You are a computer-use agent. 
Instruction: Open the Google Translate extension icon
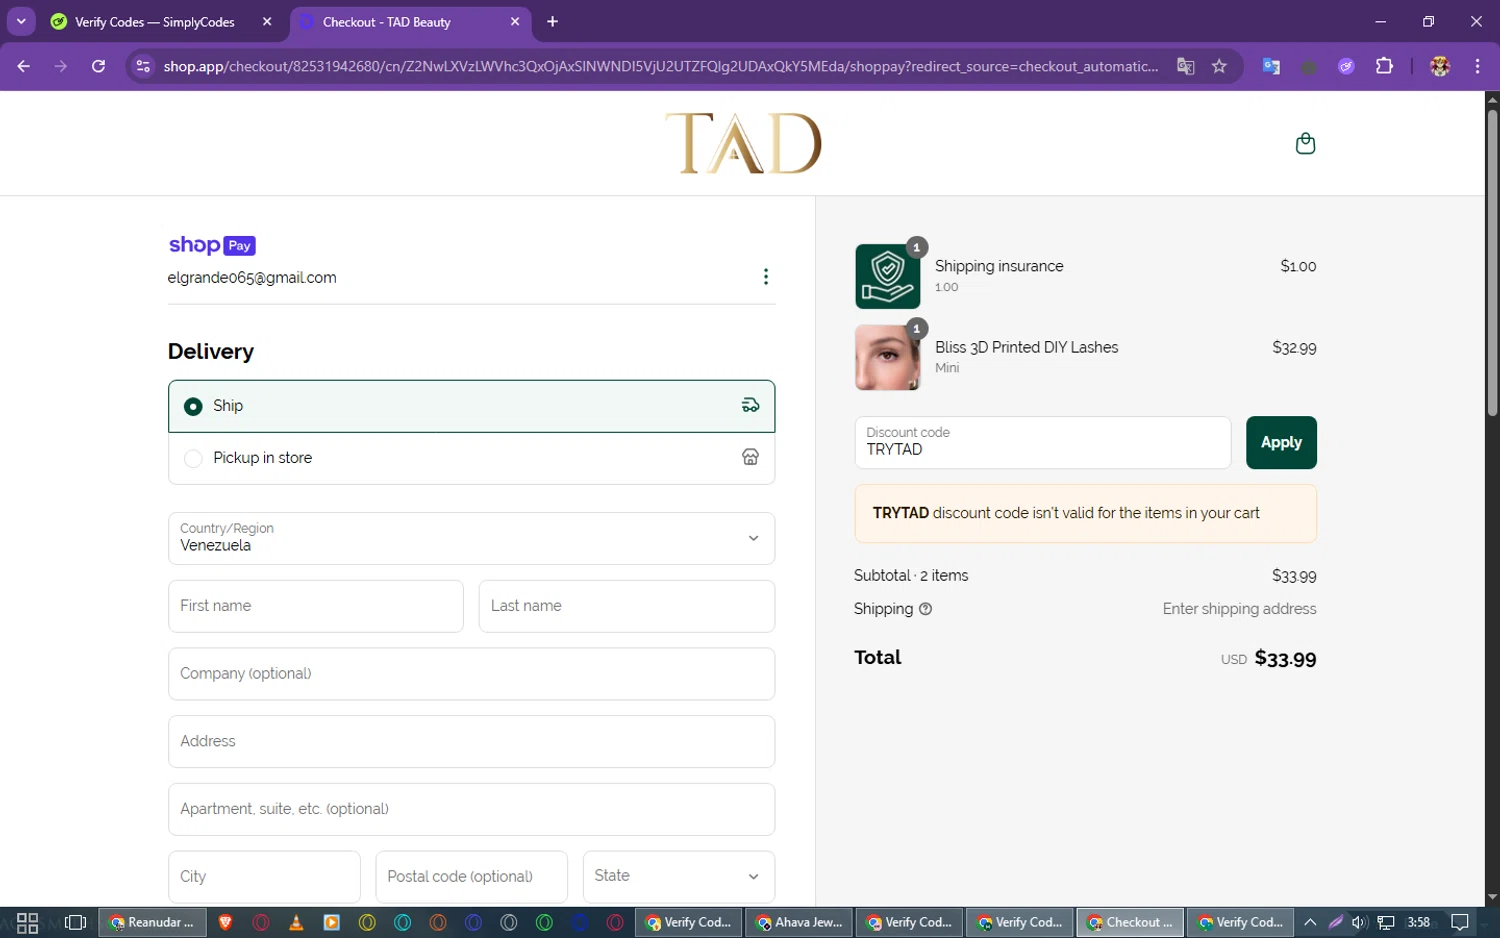tap(1271, 66)
